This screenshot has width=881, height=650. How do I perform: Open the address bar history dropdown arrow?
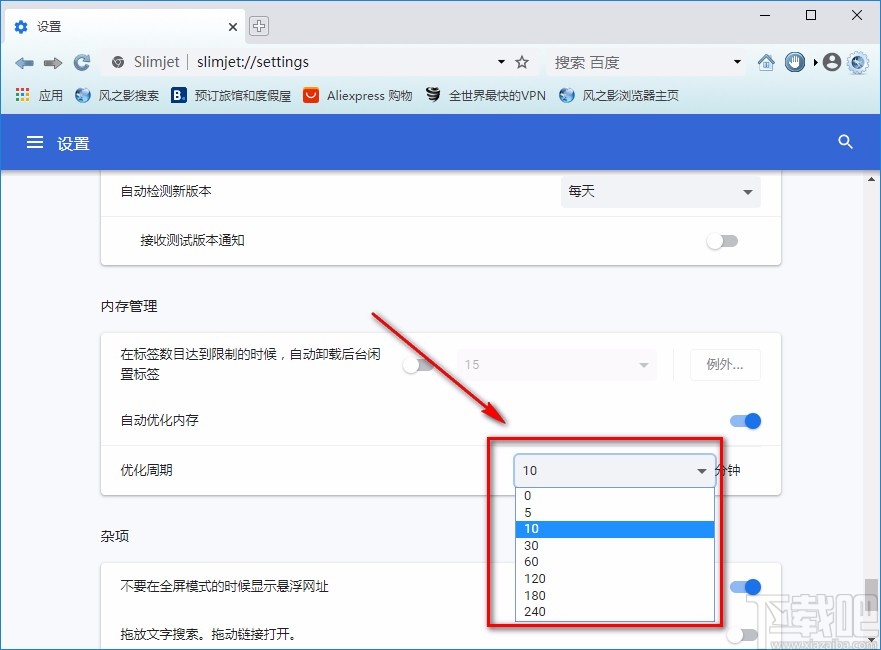click(x=501, y=61)
